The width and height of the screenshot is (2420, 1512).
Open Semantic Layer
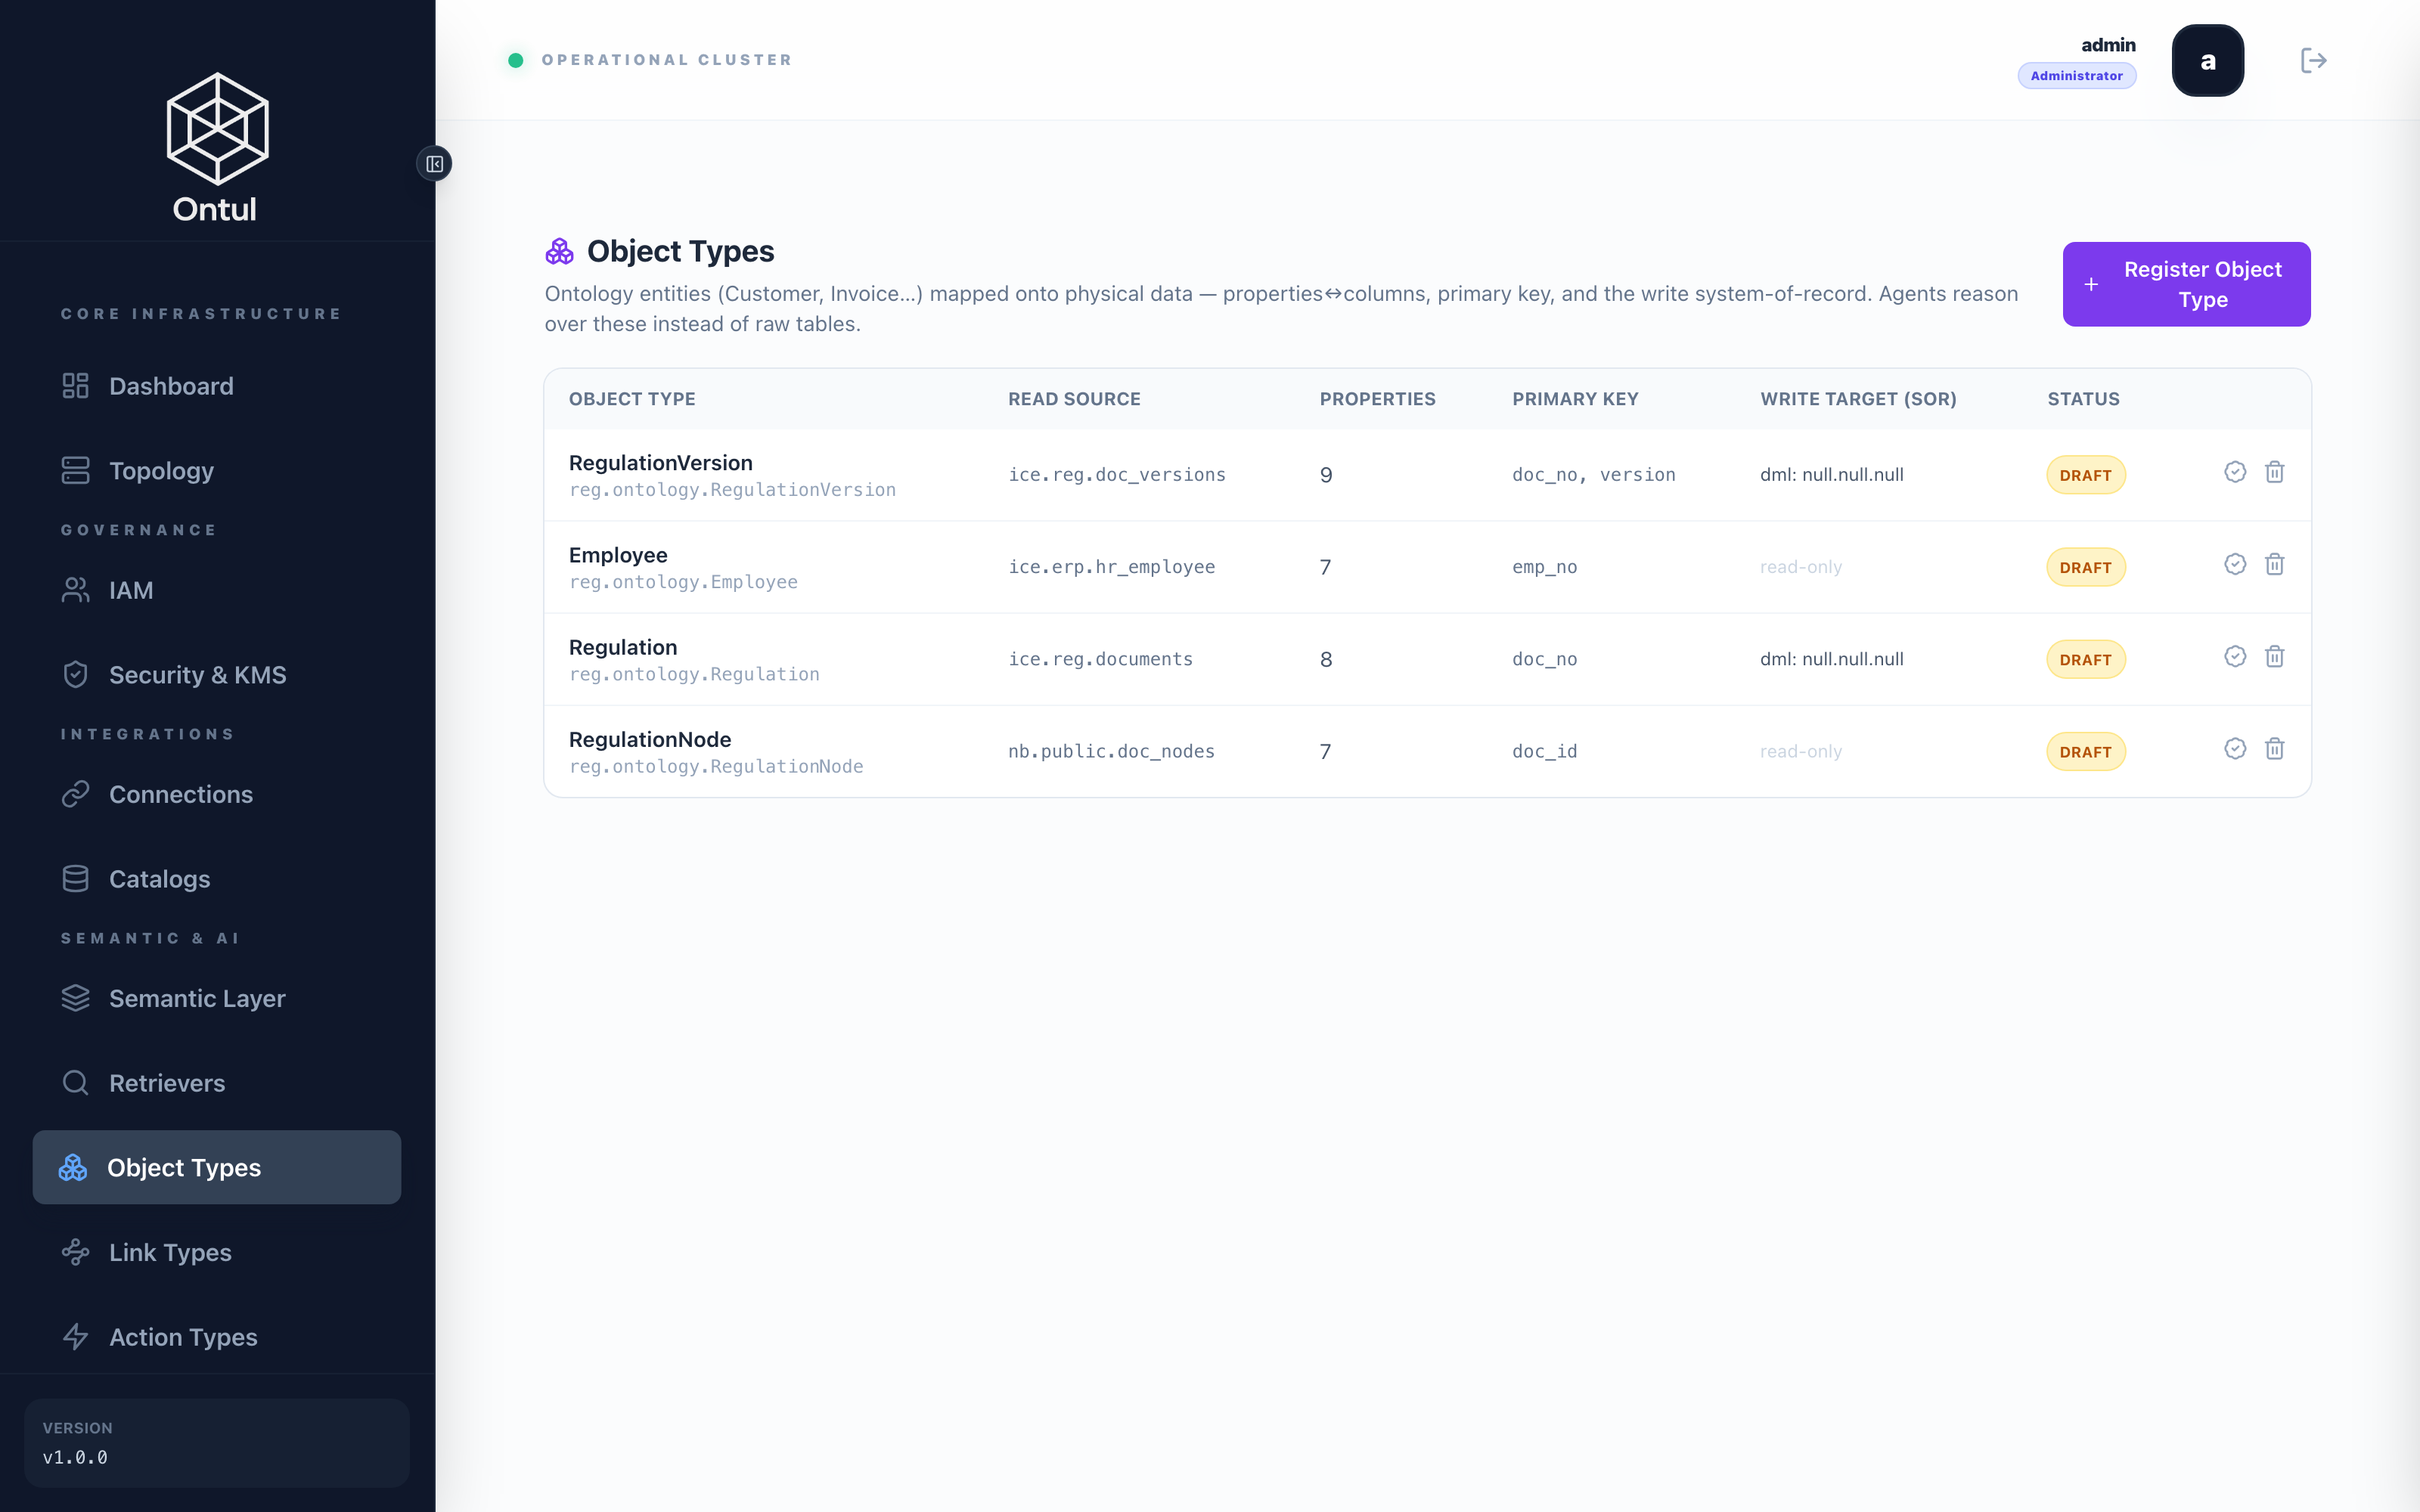[217, 998]
